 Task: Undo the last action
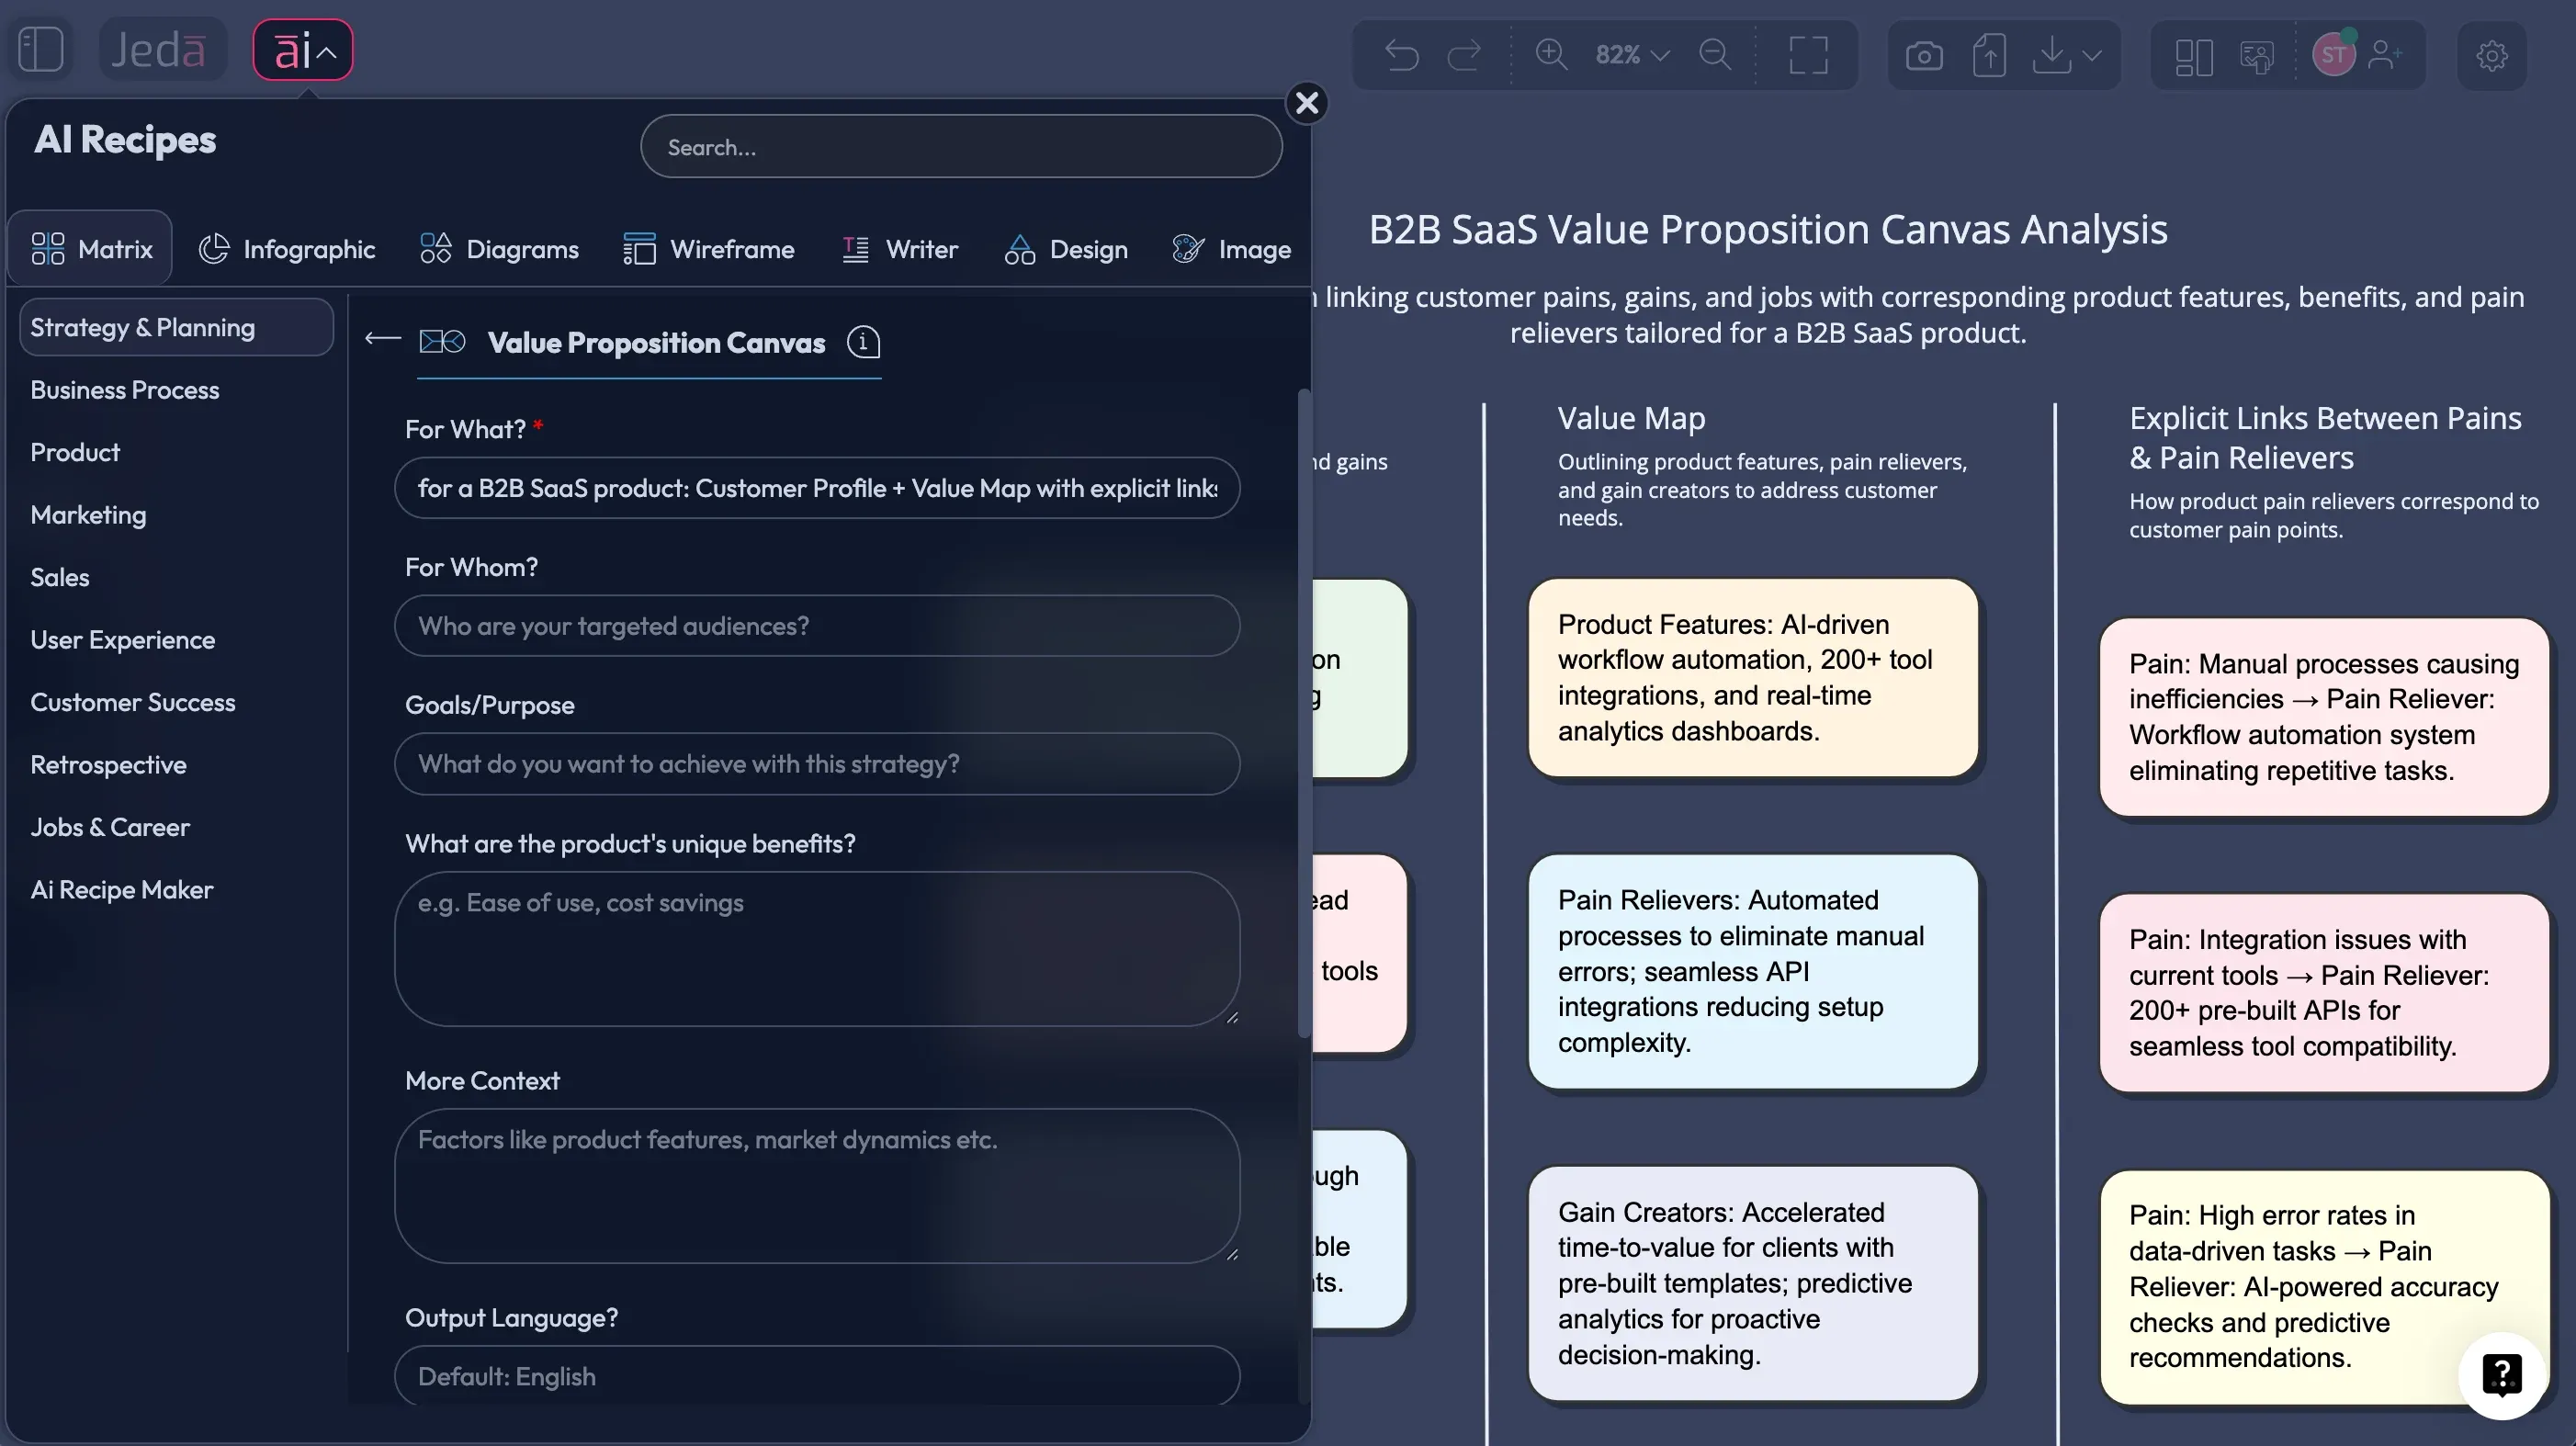tap(1400, 55)
